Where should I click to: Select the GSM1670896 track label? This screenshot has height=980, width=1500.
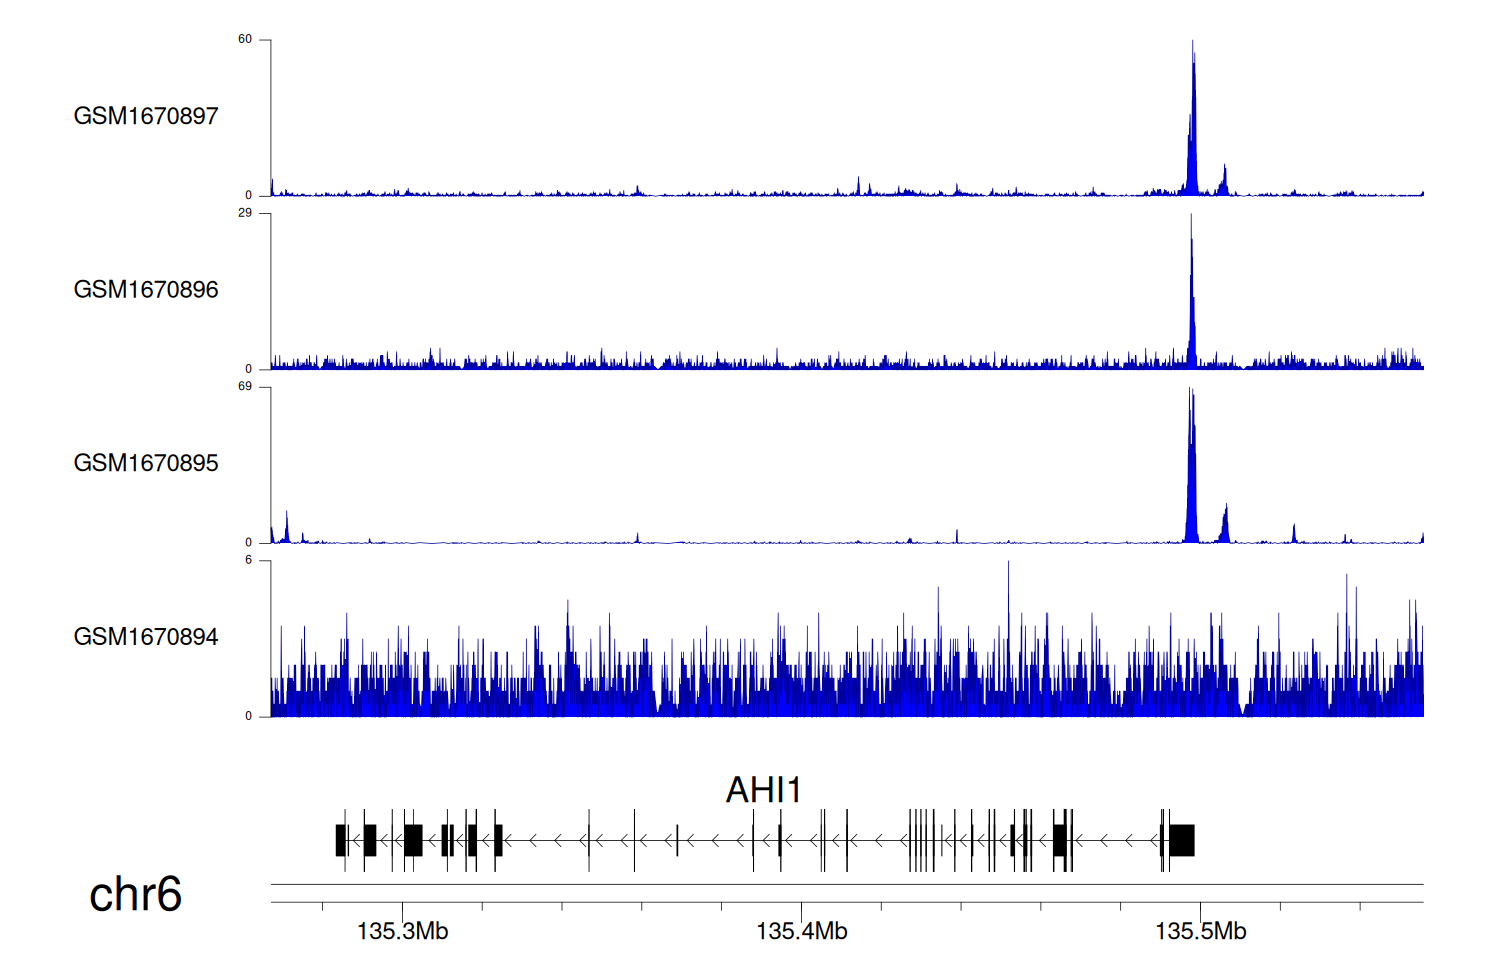(146, 290)
